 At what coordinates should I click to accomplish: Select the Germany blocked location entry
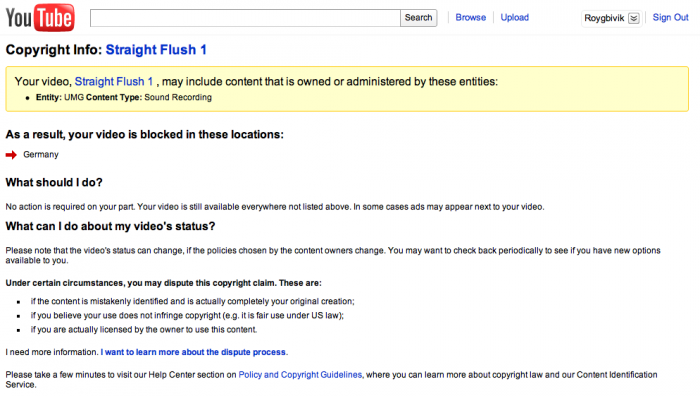tap(41, 154)
